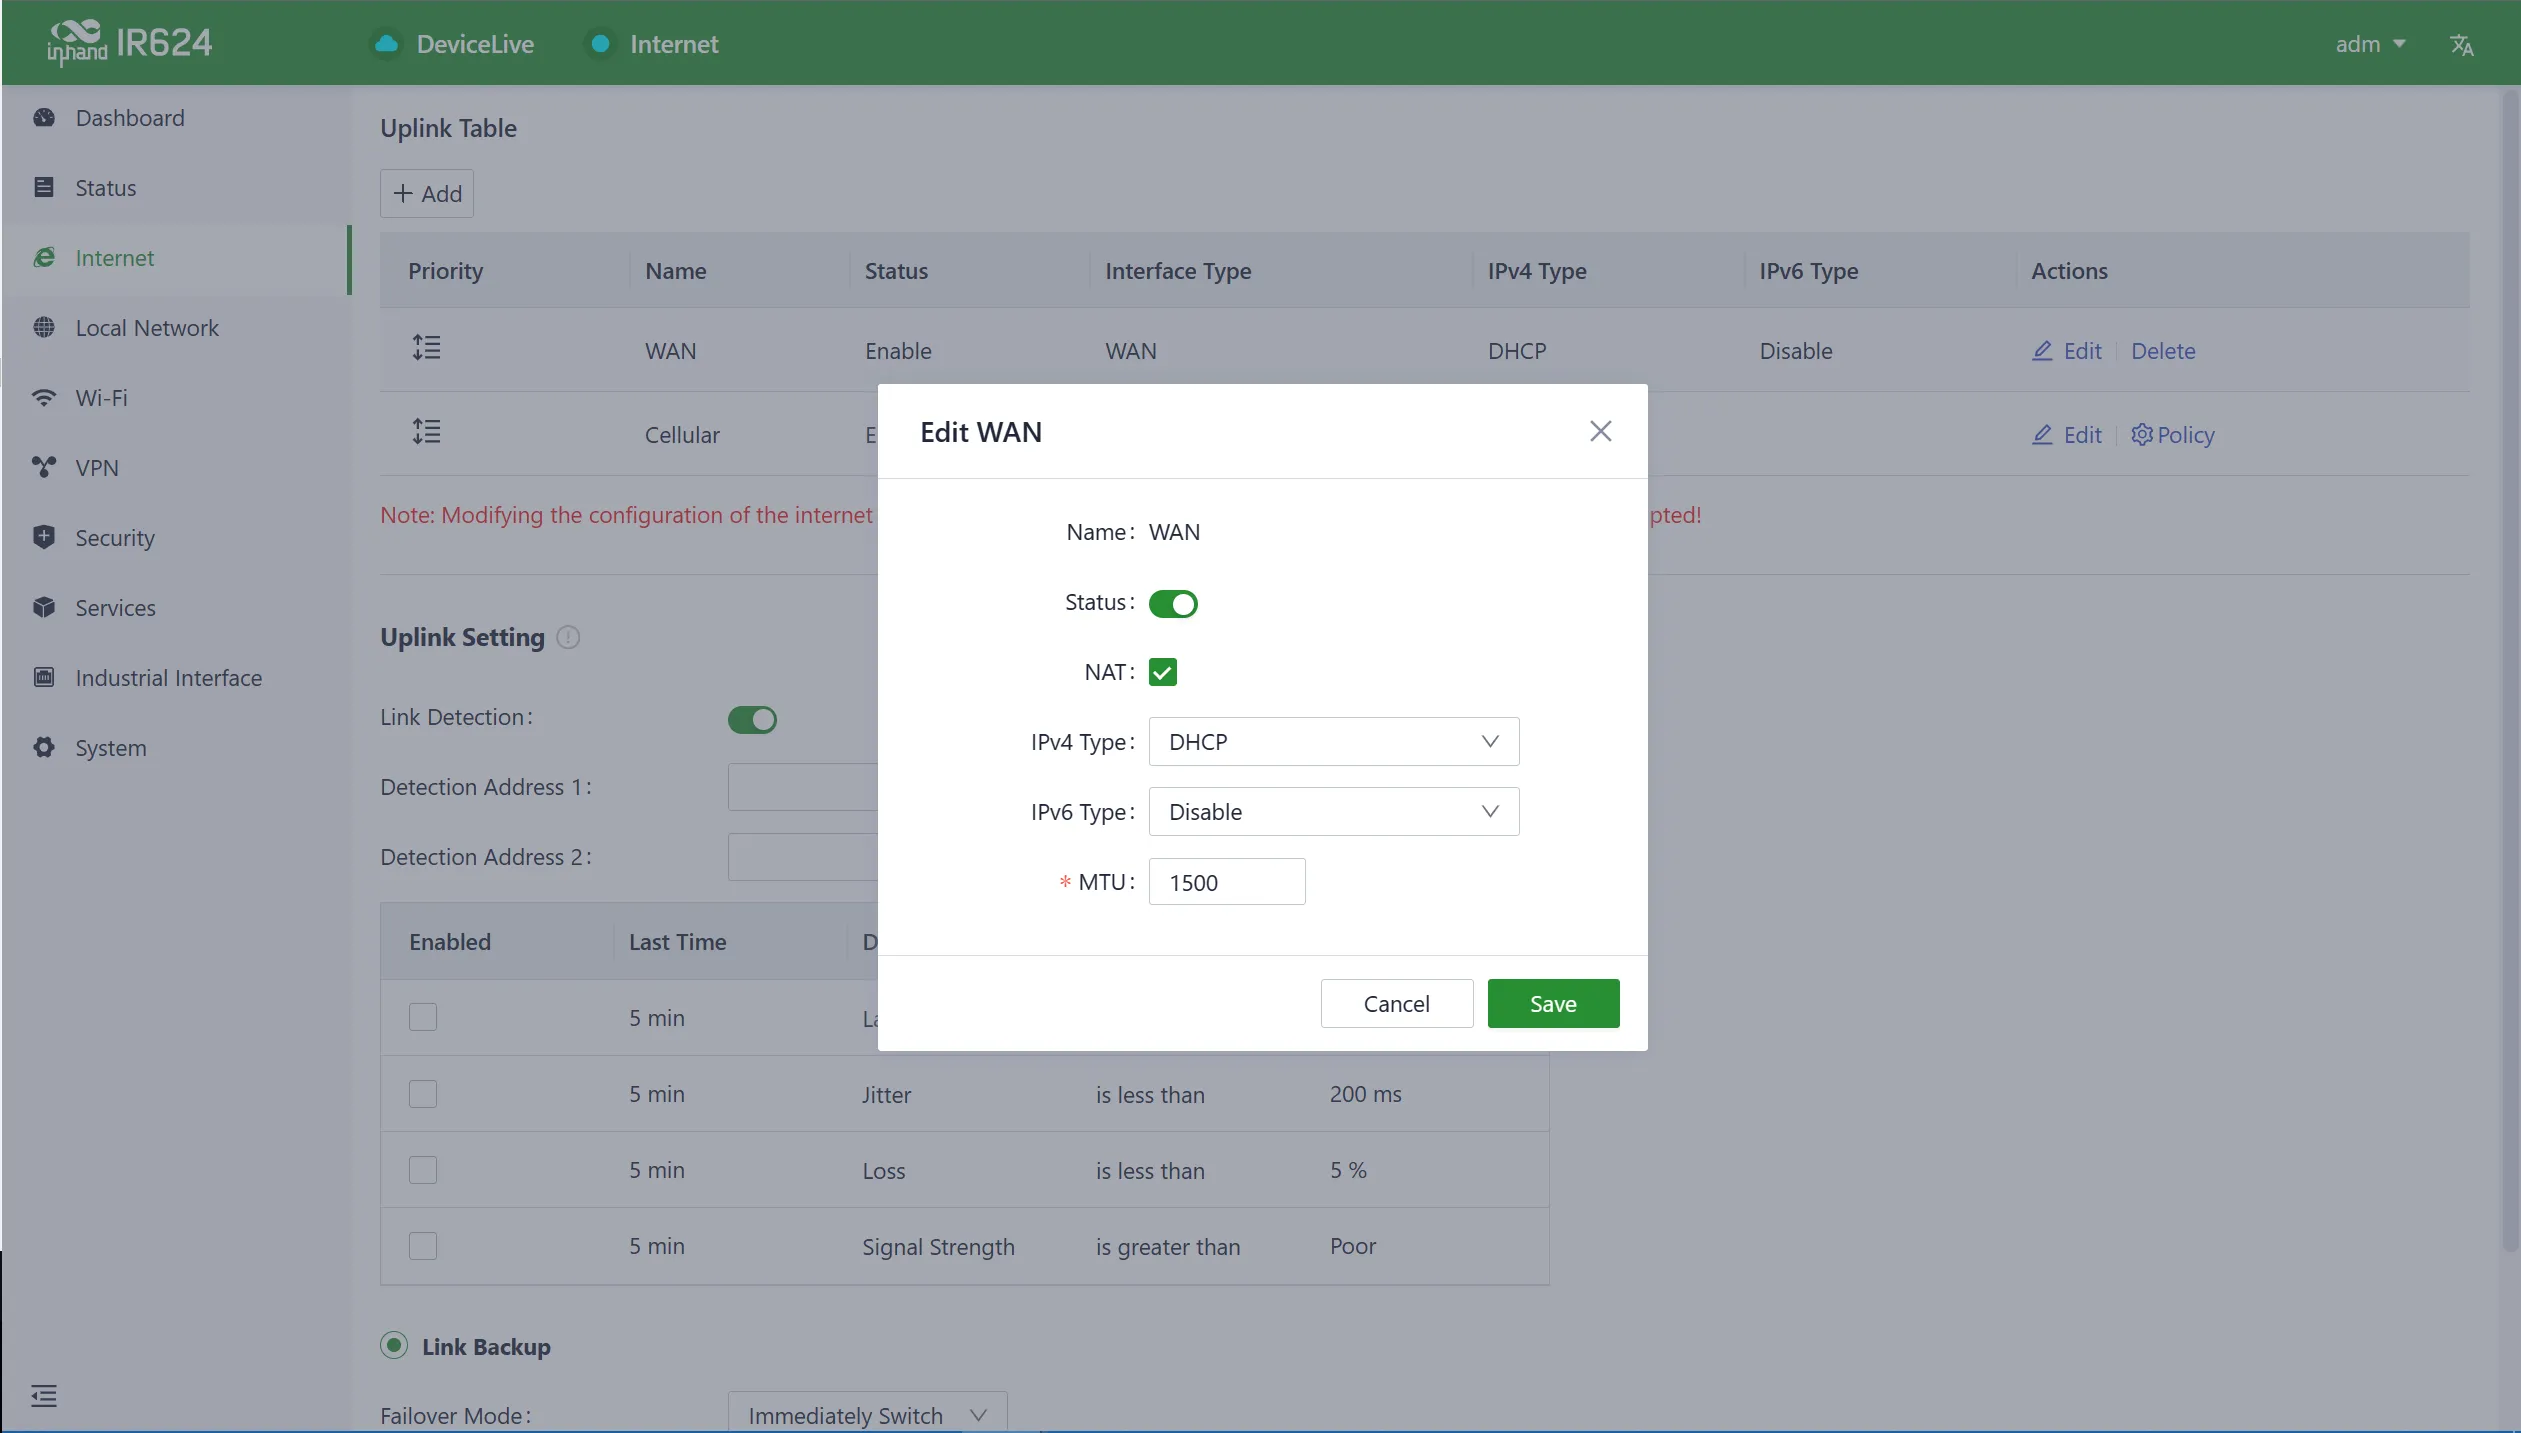Click the Local Network globe icon
The width and height of the screenshot is (2521, 1433).
tap(44, 328)
